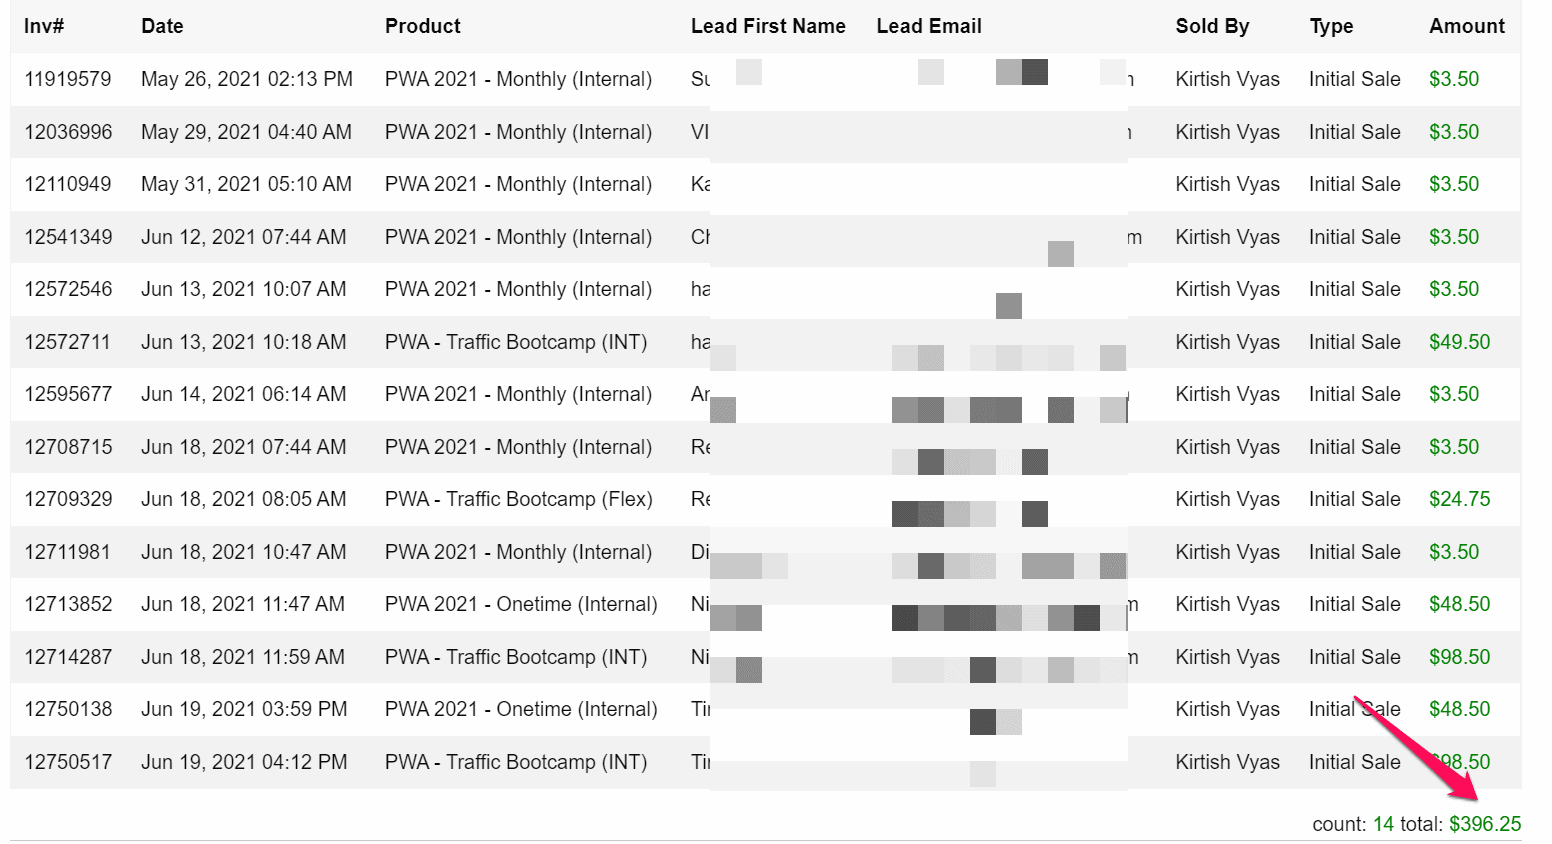The width and height of the screenshot is (1552, 844).
Task: Click the $24.75 amount value
Action: (1459, 499)
